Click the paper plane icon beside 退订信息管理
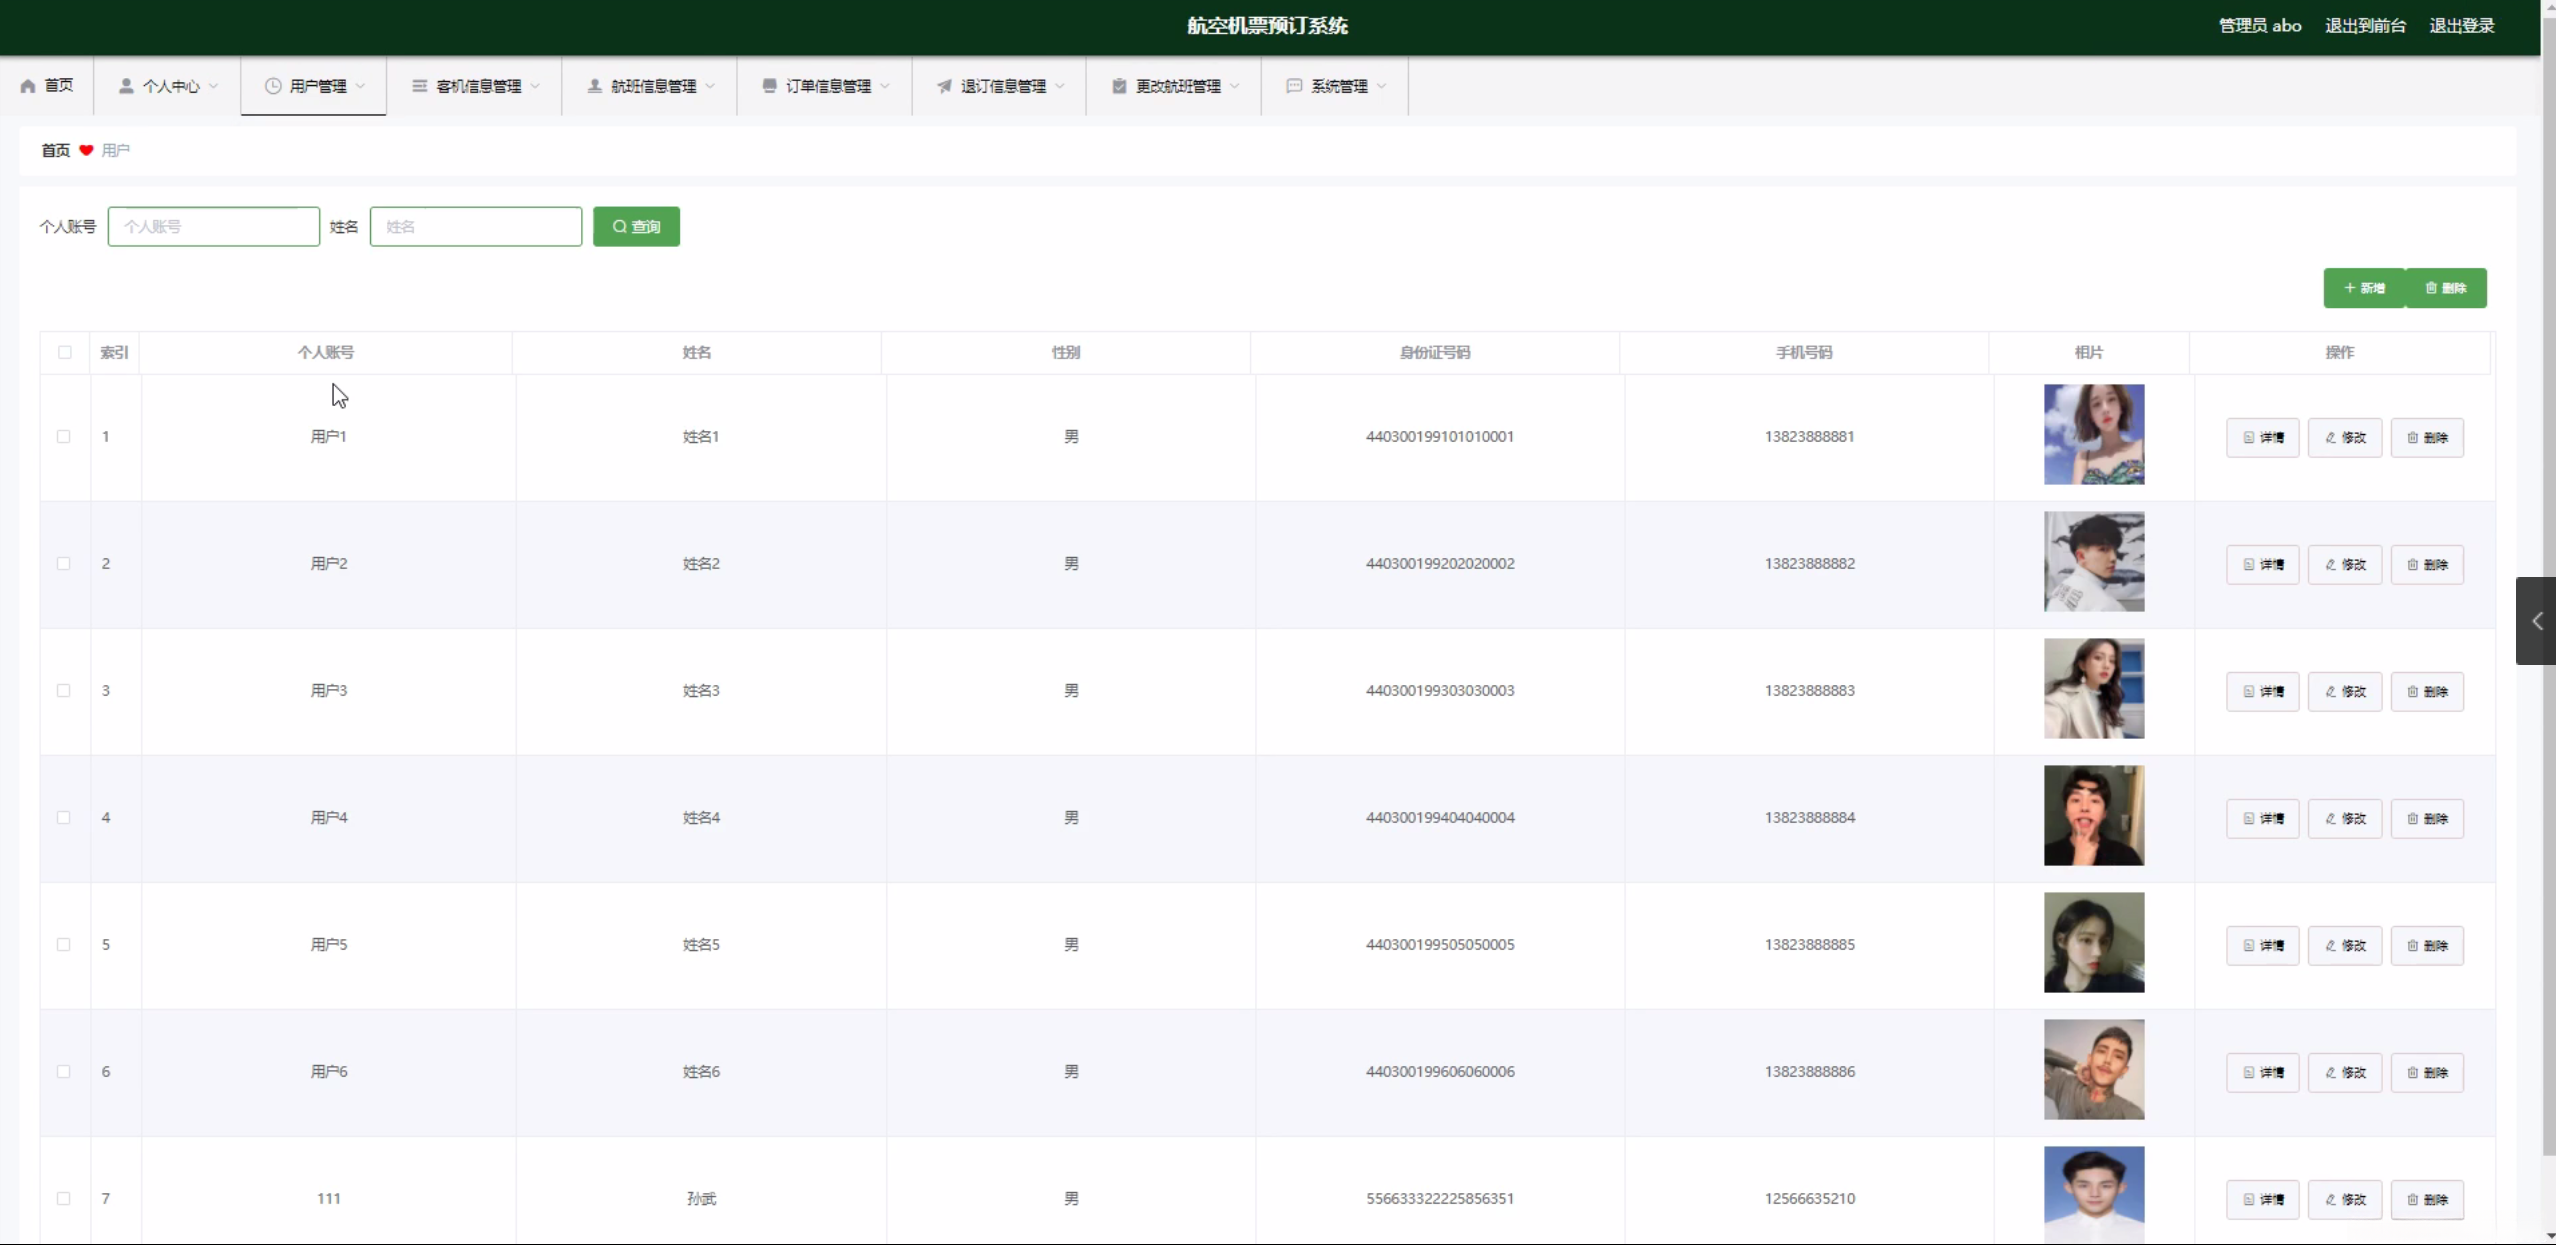This screenshot has width=2556, height=1245. coord(943,86)
